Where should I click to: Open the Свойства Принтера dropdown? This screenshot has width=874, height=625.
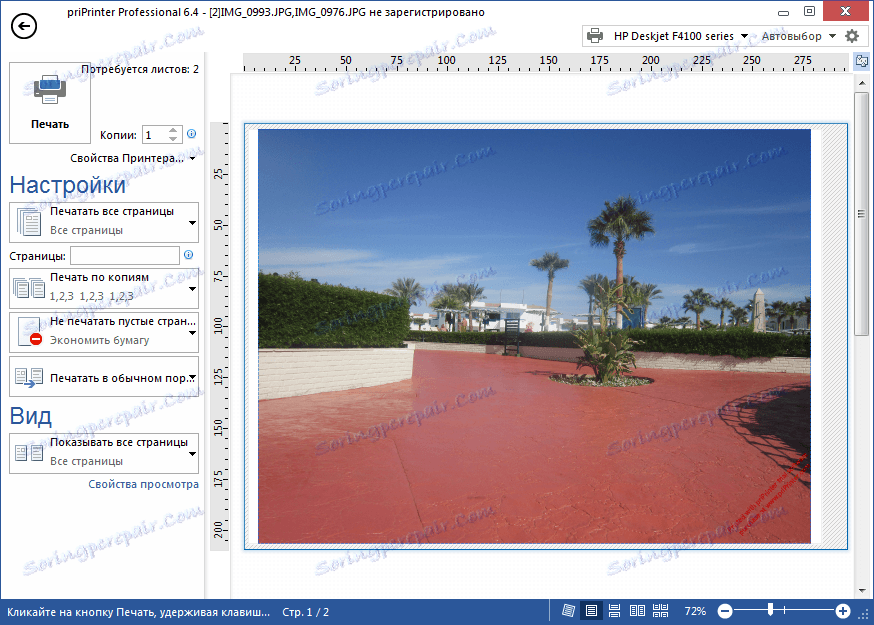(x=133, y=158)
